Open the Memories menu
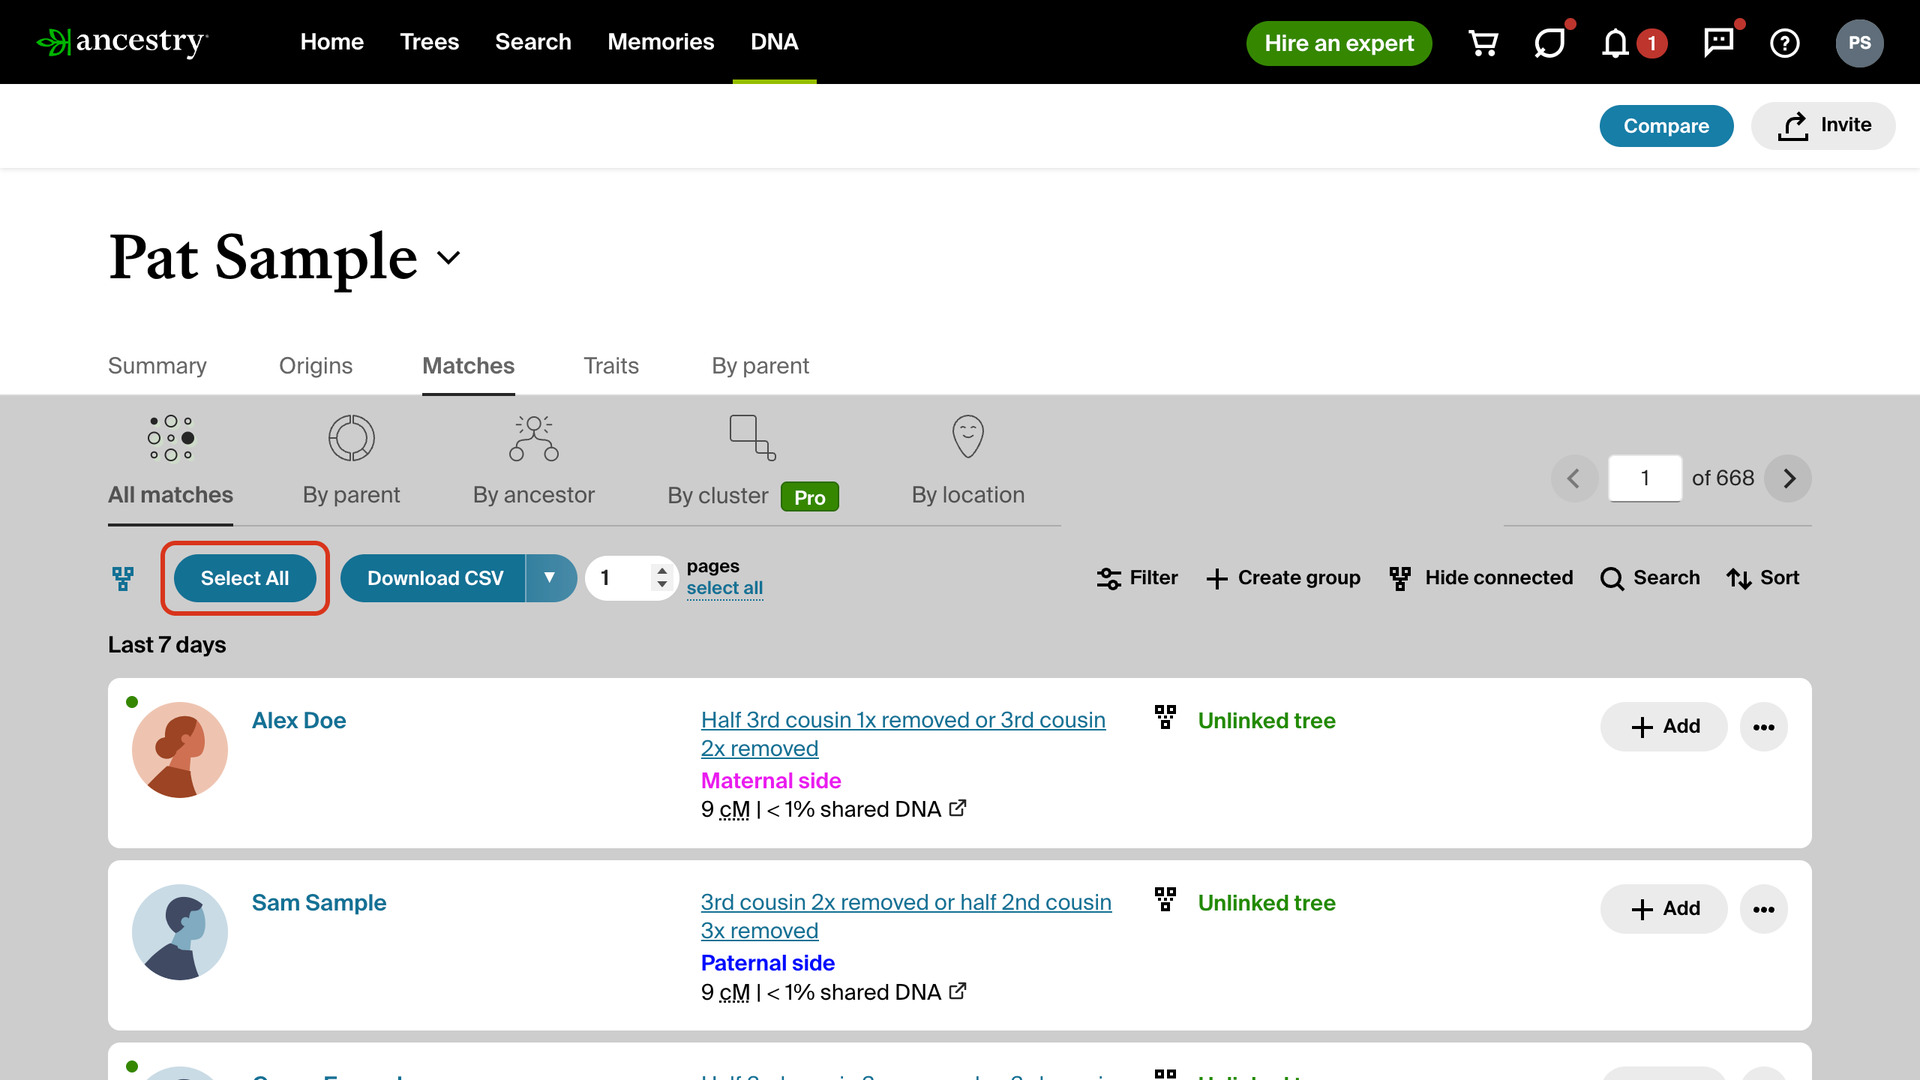The image size is (1920, 1080). (x=661, y=42)
